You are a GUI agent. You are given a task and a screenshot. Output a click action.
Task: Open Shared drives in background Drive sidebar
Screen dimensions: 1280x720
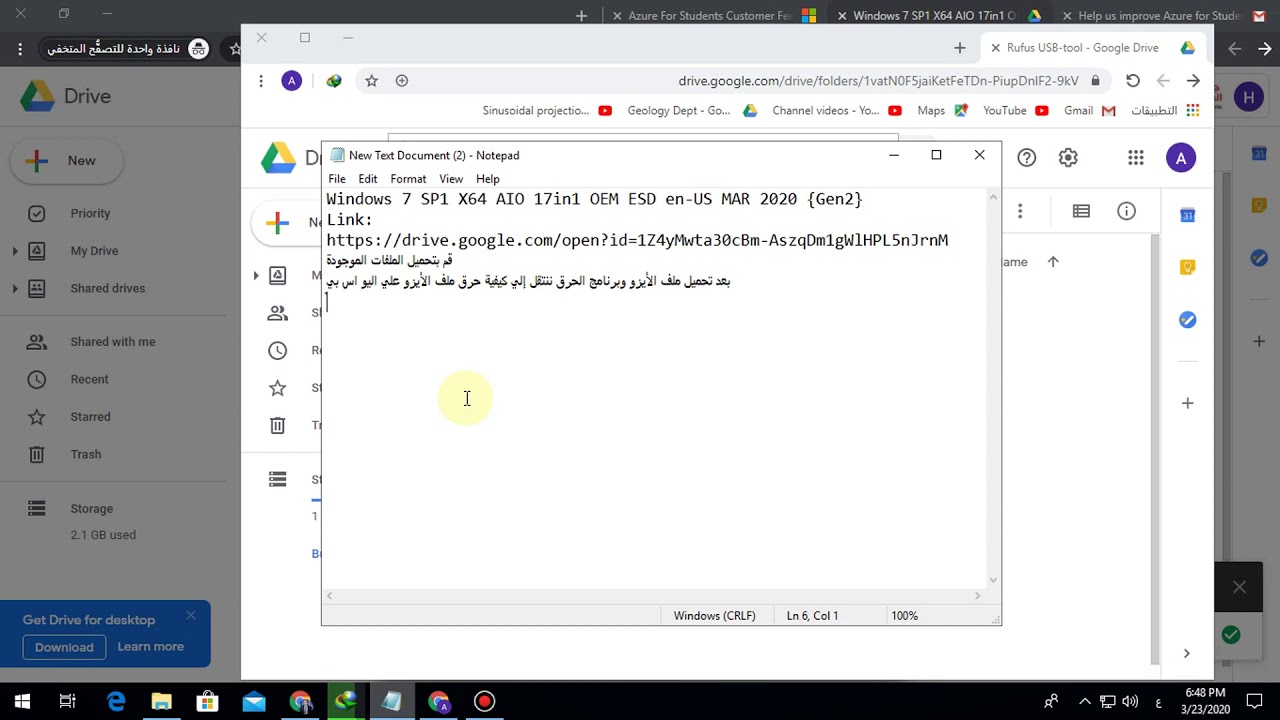click(107, 288)
